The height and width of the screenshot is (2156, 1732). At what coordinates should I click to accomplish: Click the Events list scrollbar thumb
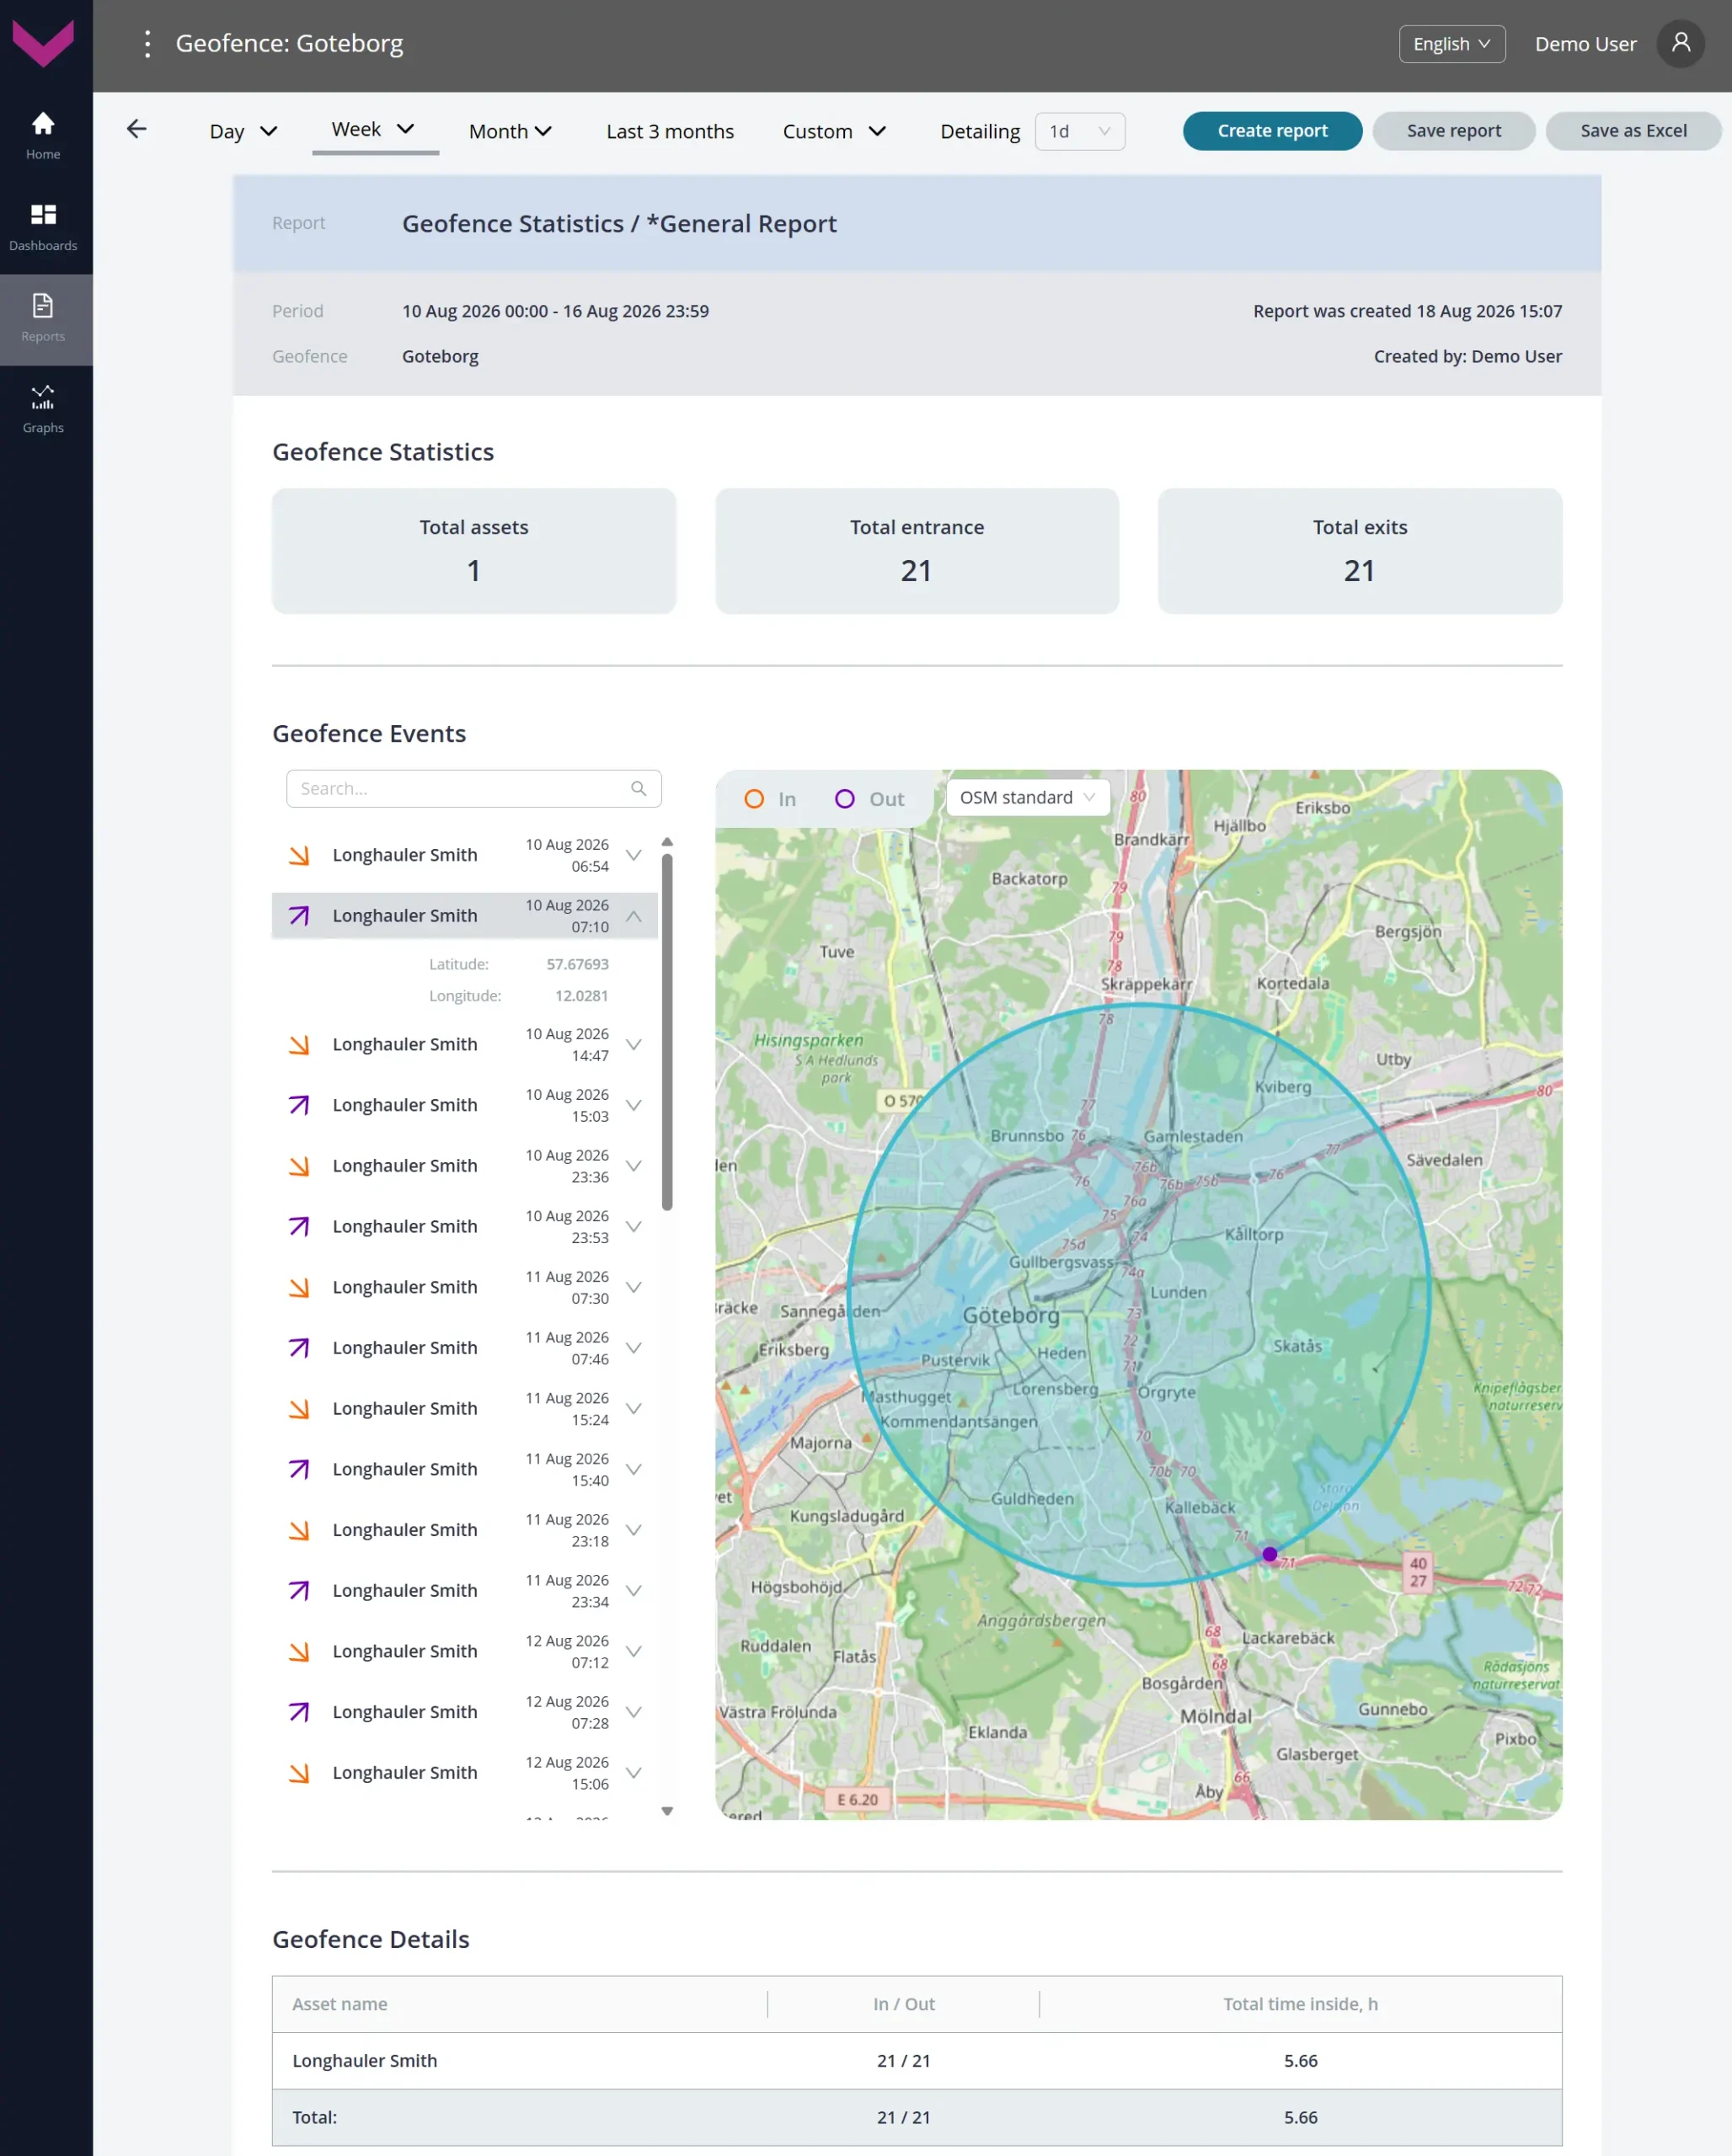point(667,1030)
